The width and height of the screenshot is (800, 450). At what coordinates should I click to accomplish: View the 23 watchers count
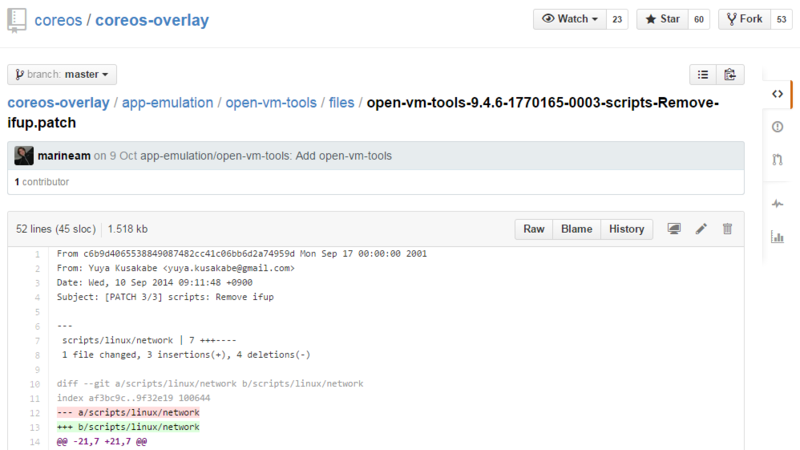click(x=617, y=19)
